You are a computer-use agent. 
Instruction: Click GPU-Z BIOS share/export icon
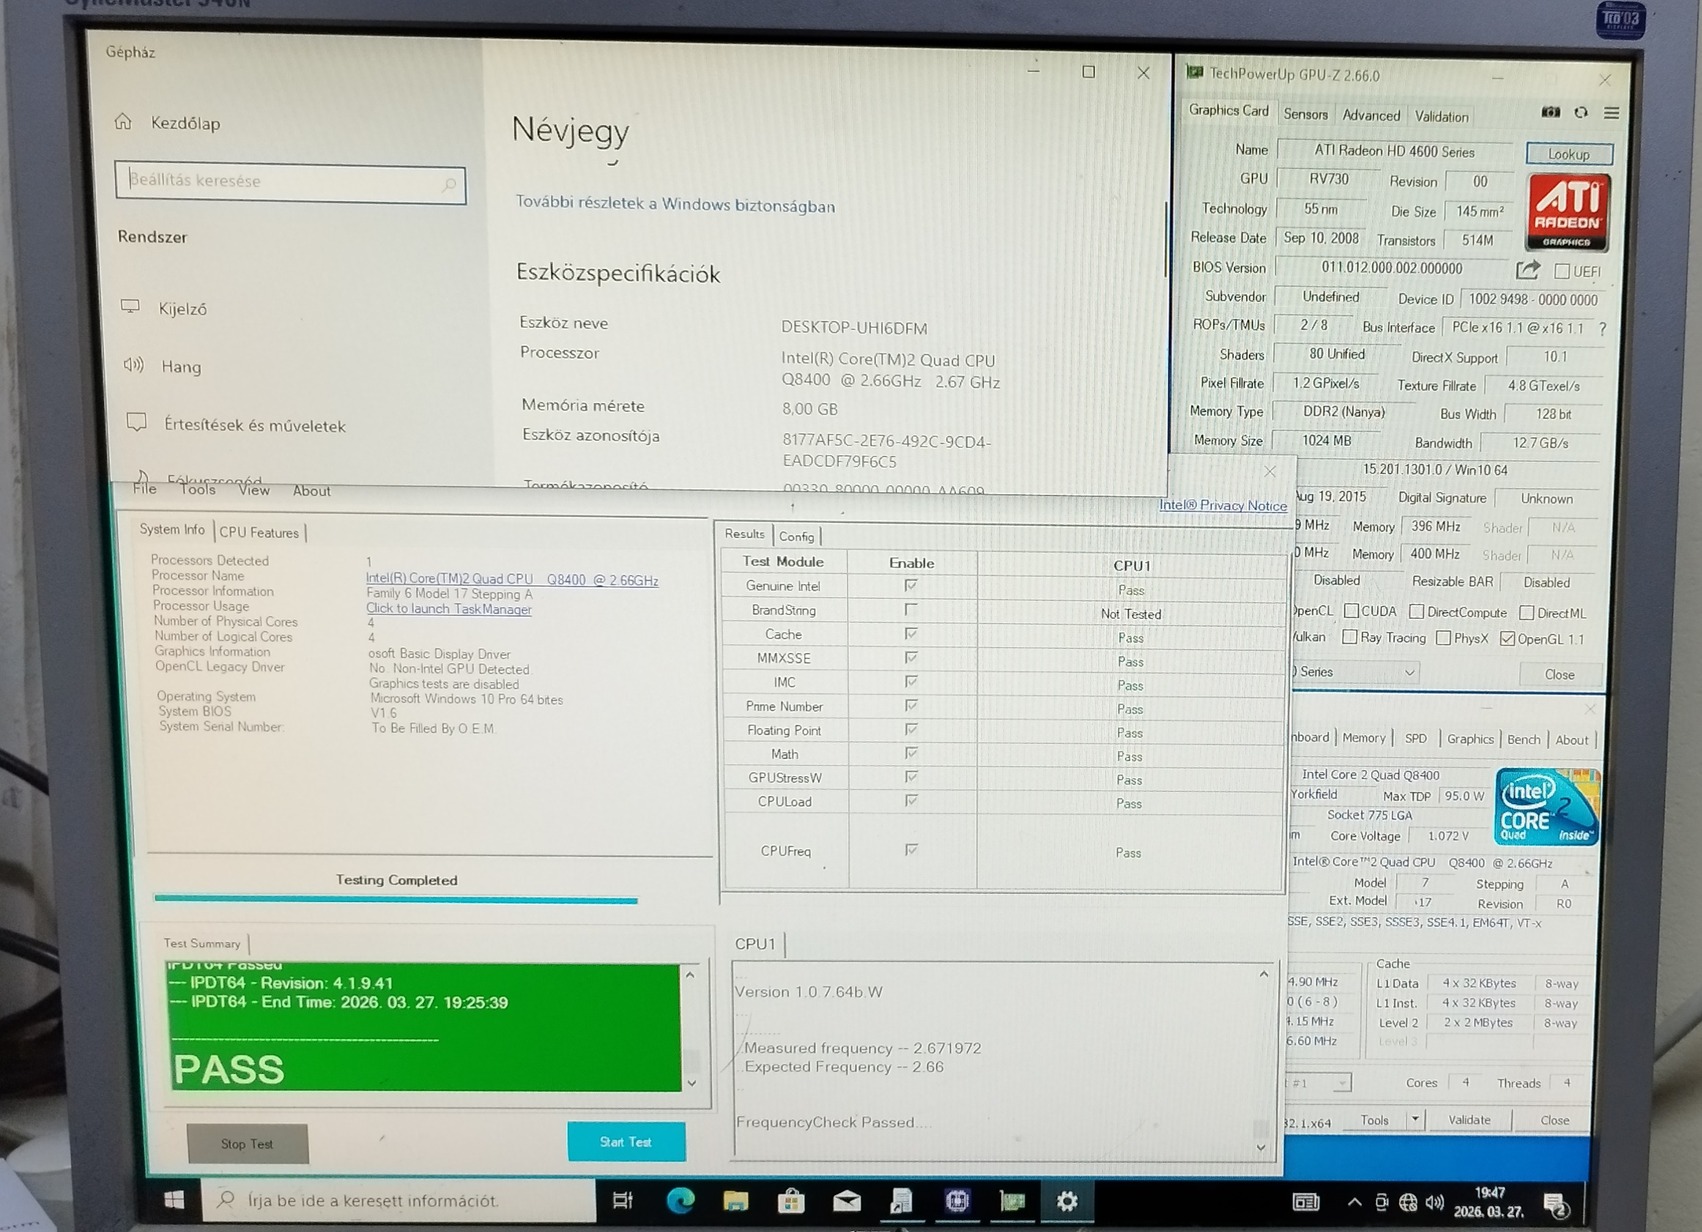pos(1528,270)
